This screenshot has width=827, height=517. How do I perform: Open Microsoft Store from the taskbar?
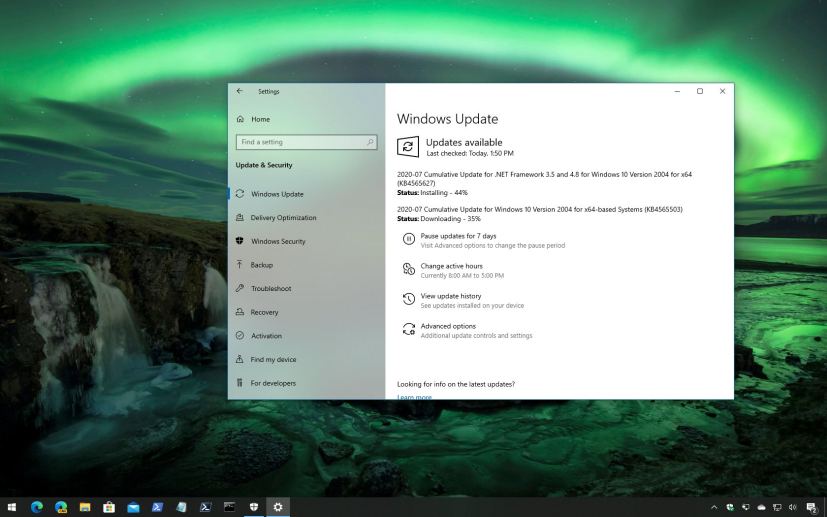point(109,507)
